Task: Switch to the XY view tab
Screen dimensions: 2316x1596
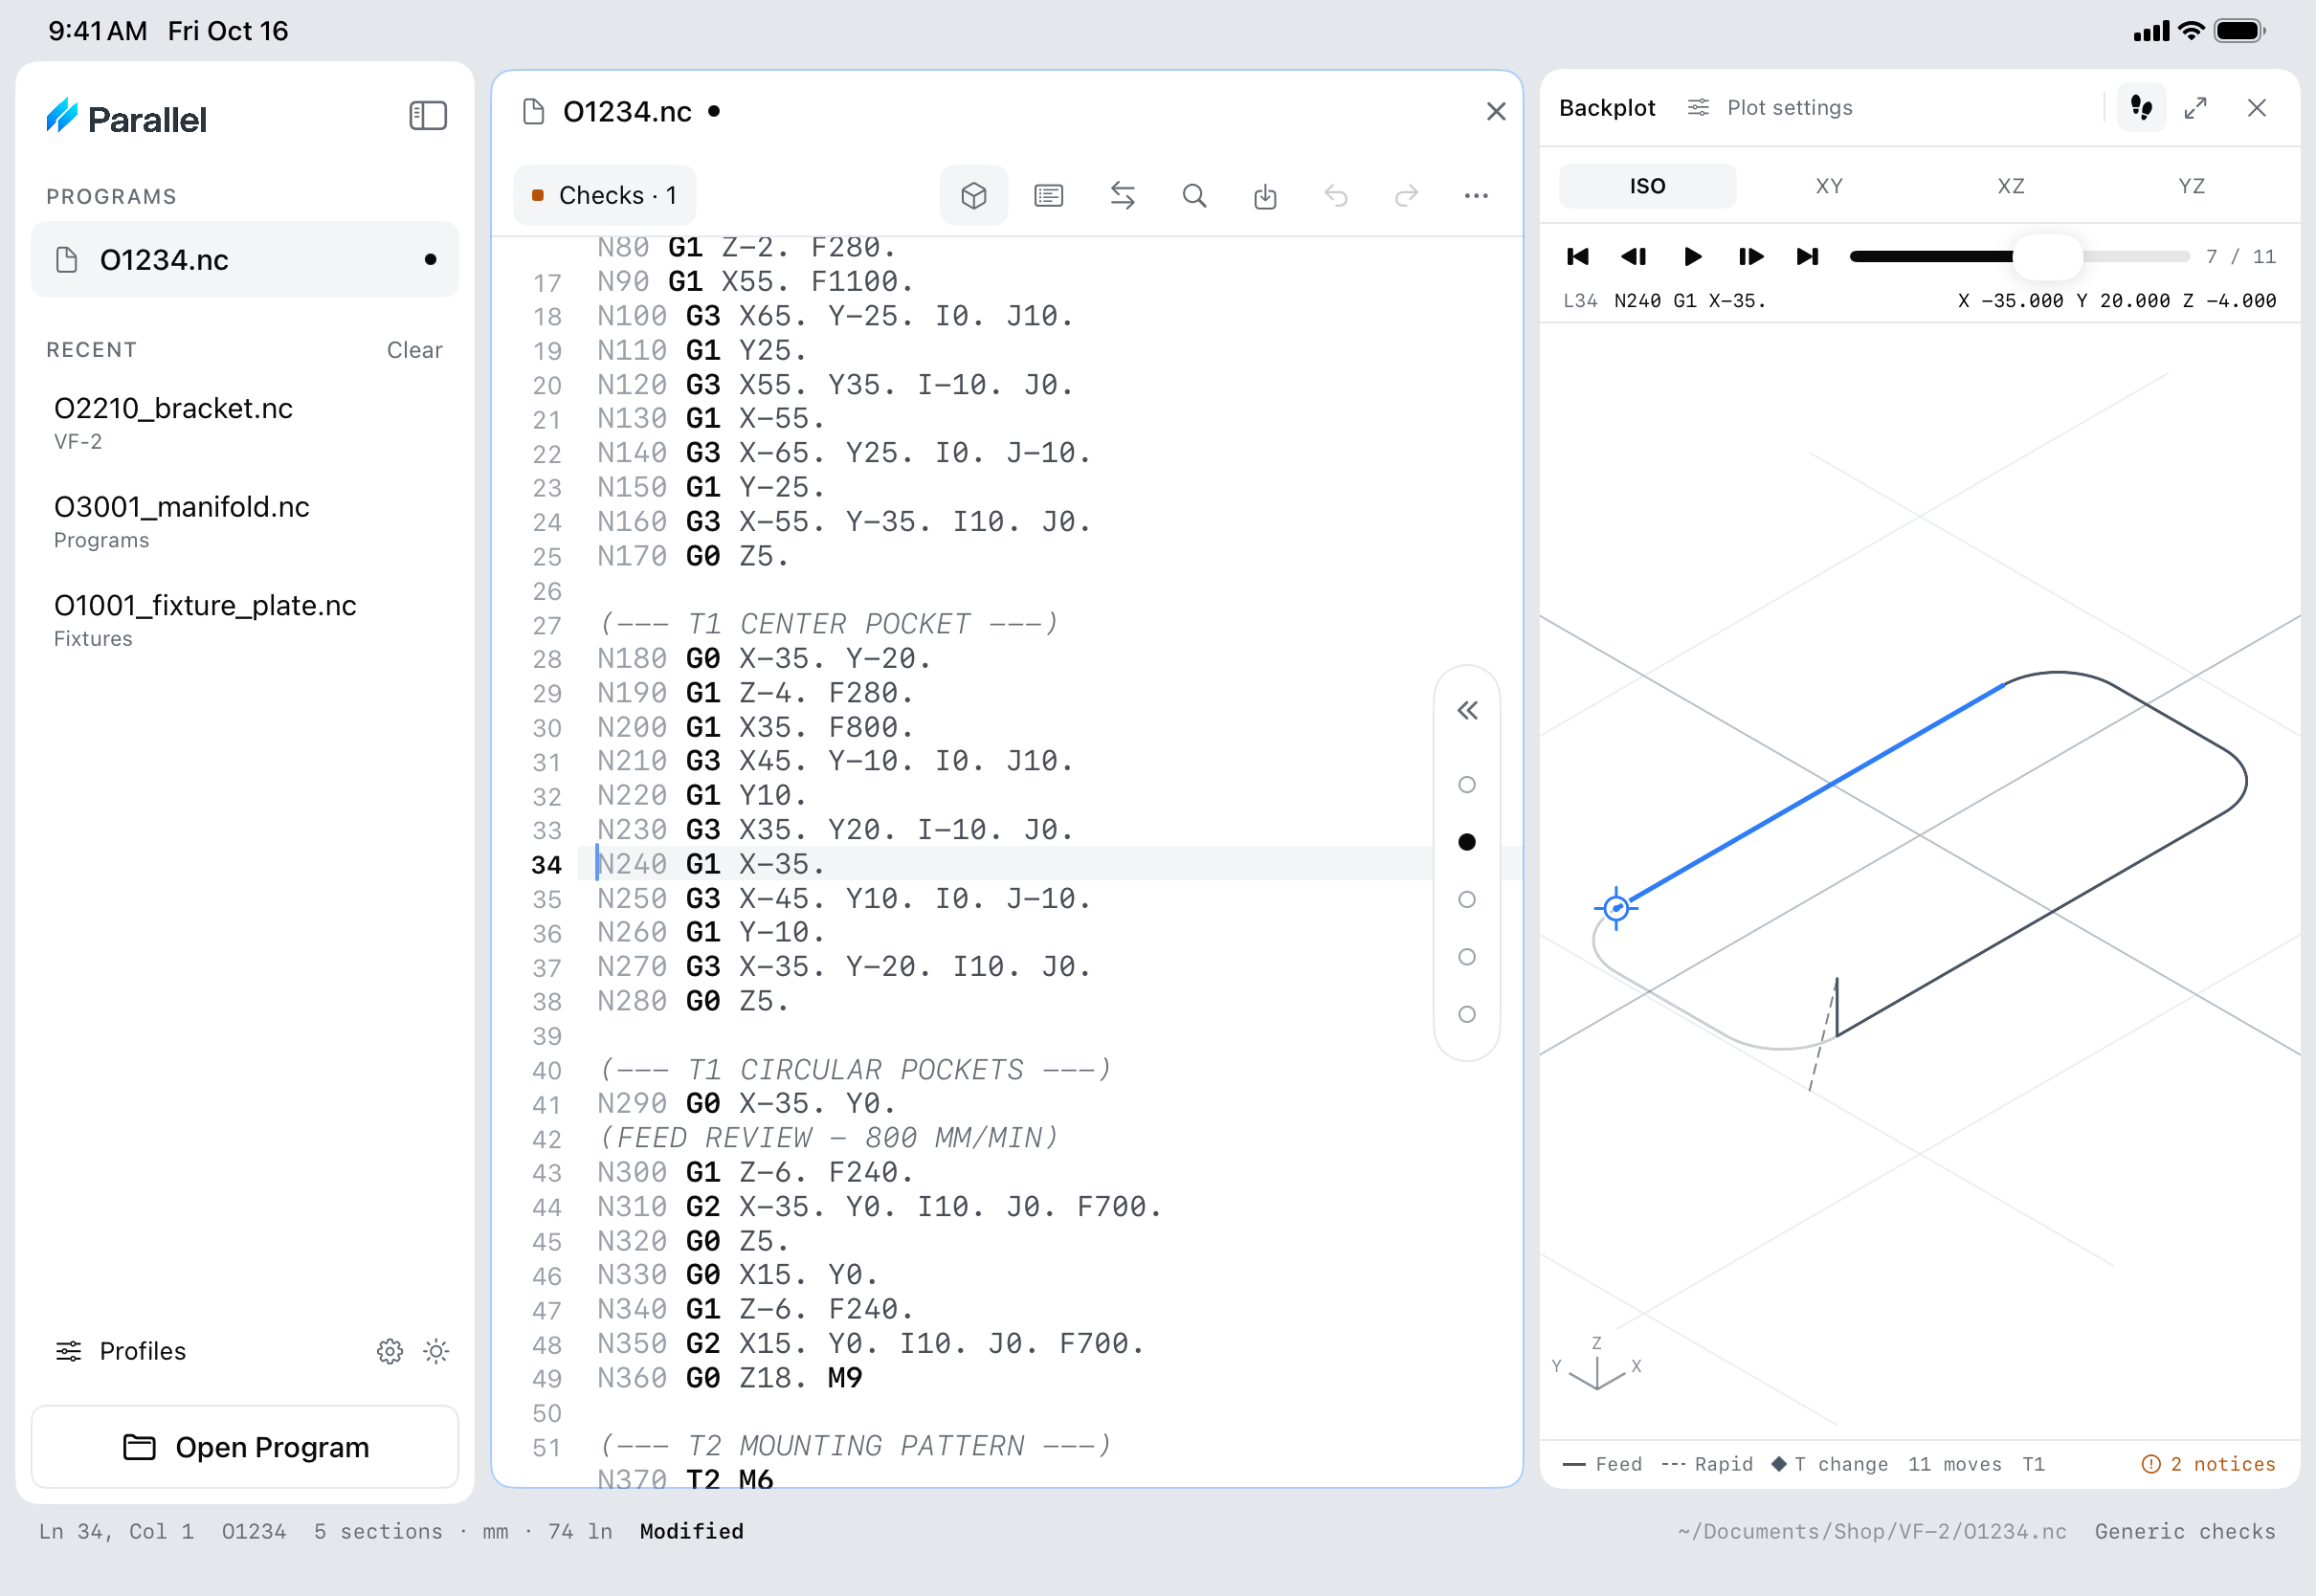Action: 1829,186
